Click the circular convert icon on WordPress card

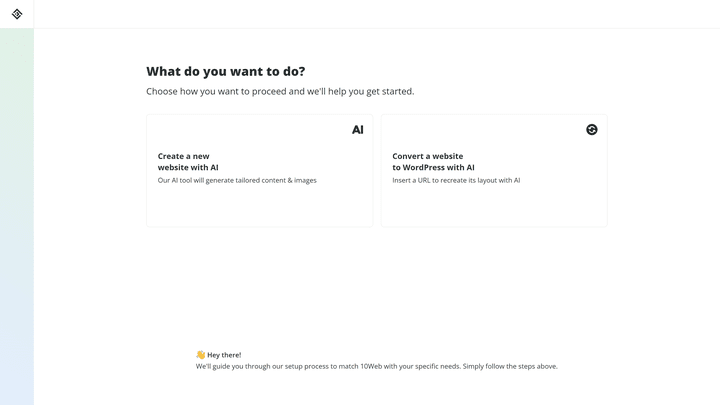pos(592,130)
